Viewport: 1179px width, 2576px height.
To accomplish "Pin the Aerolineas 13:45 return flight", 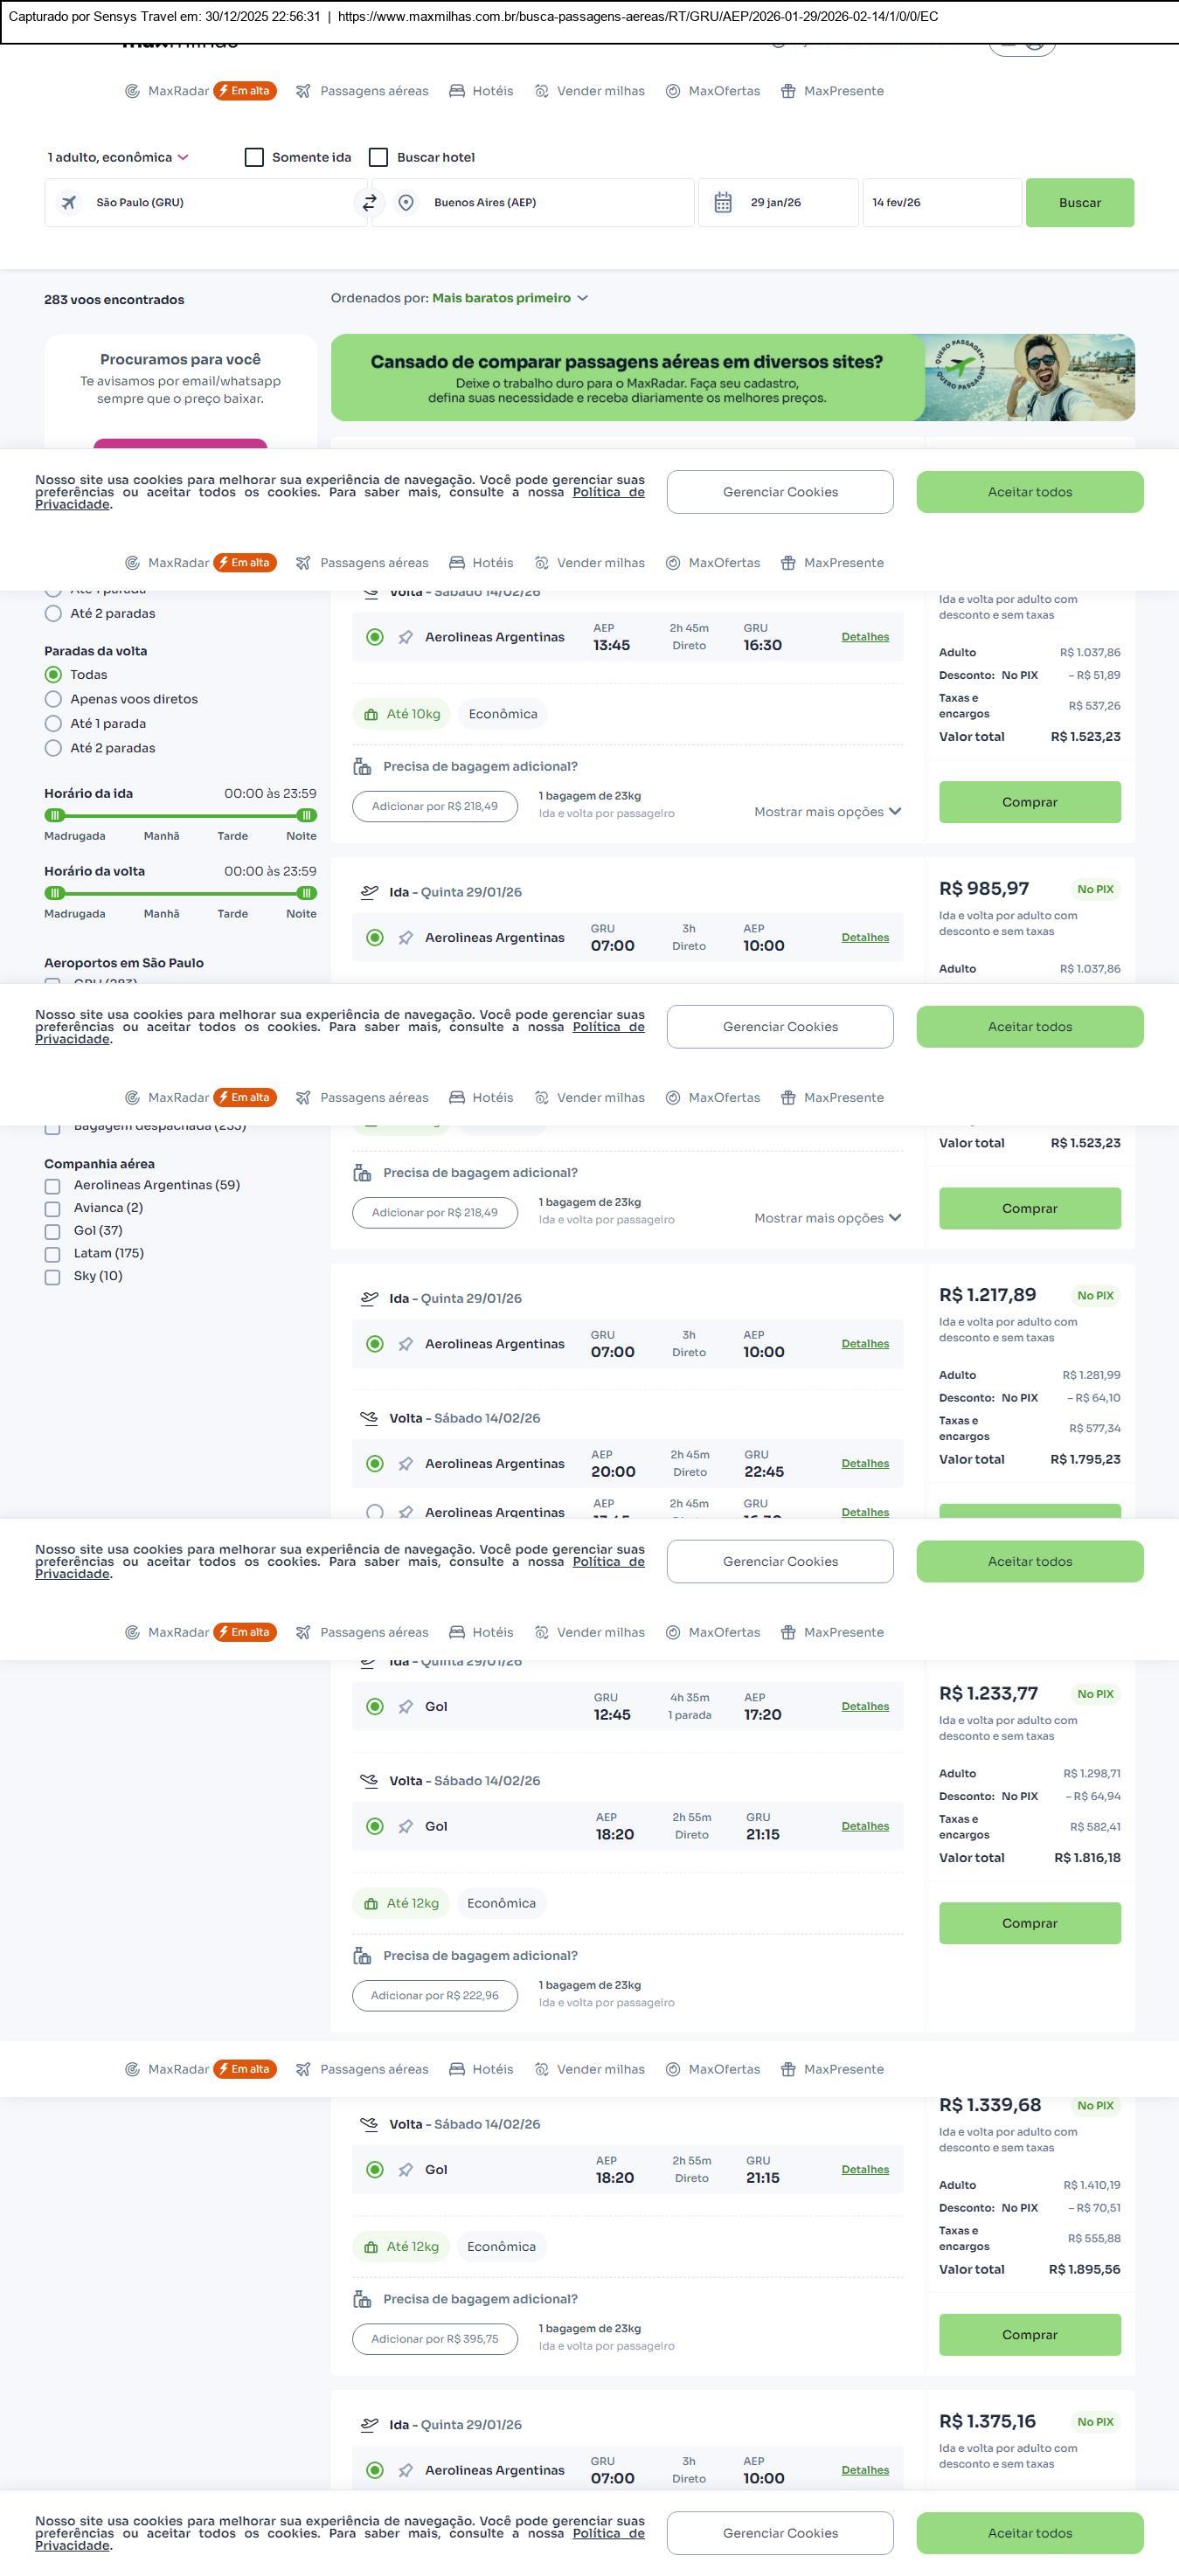I will (406, 638).
